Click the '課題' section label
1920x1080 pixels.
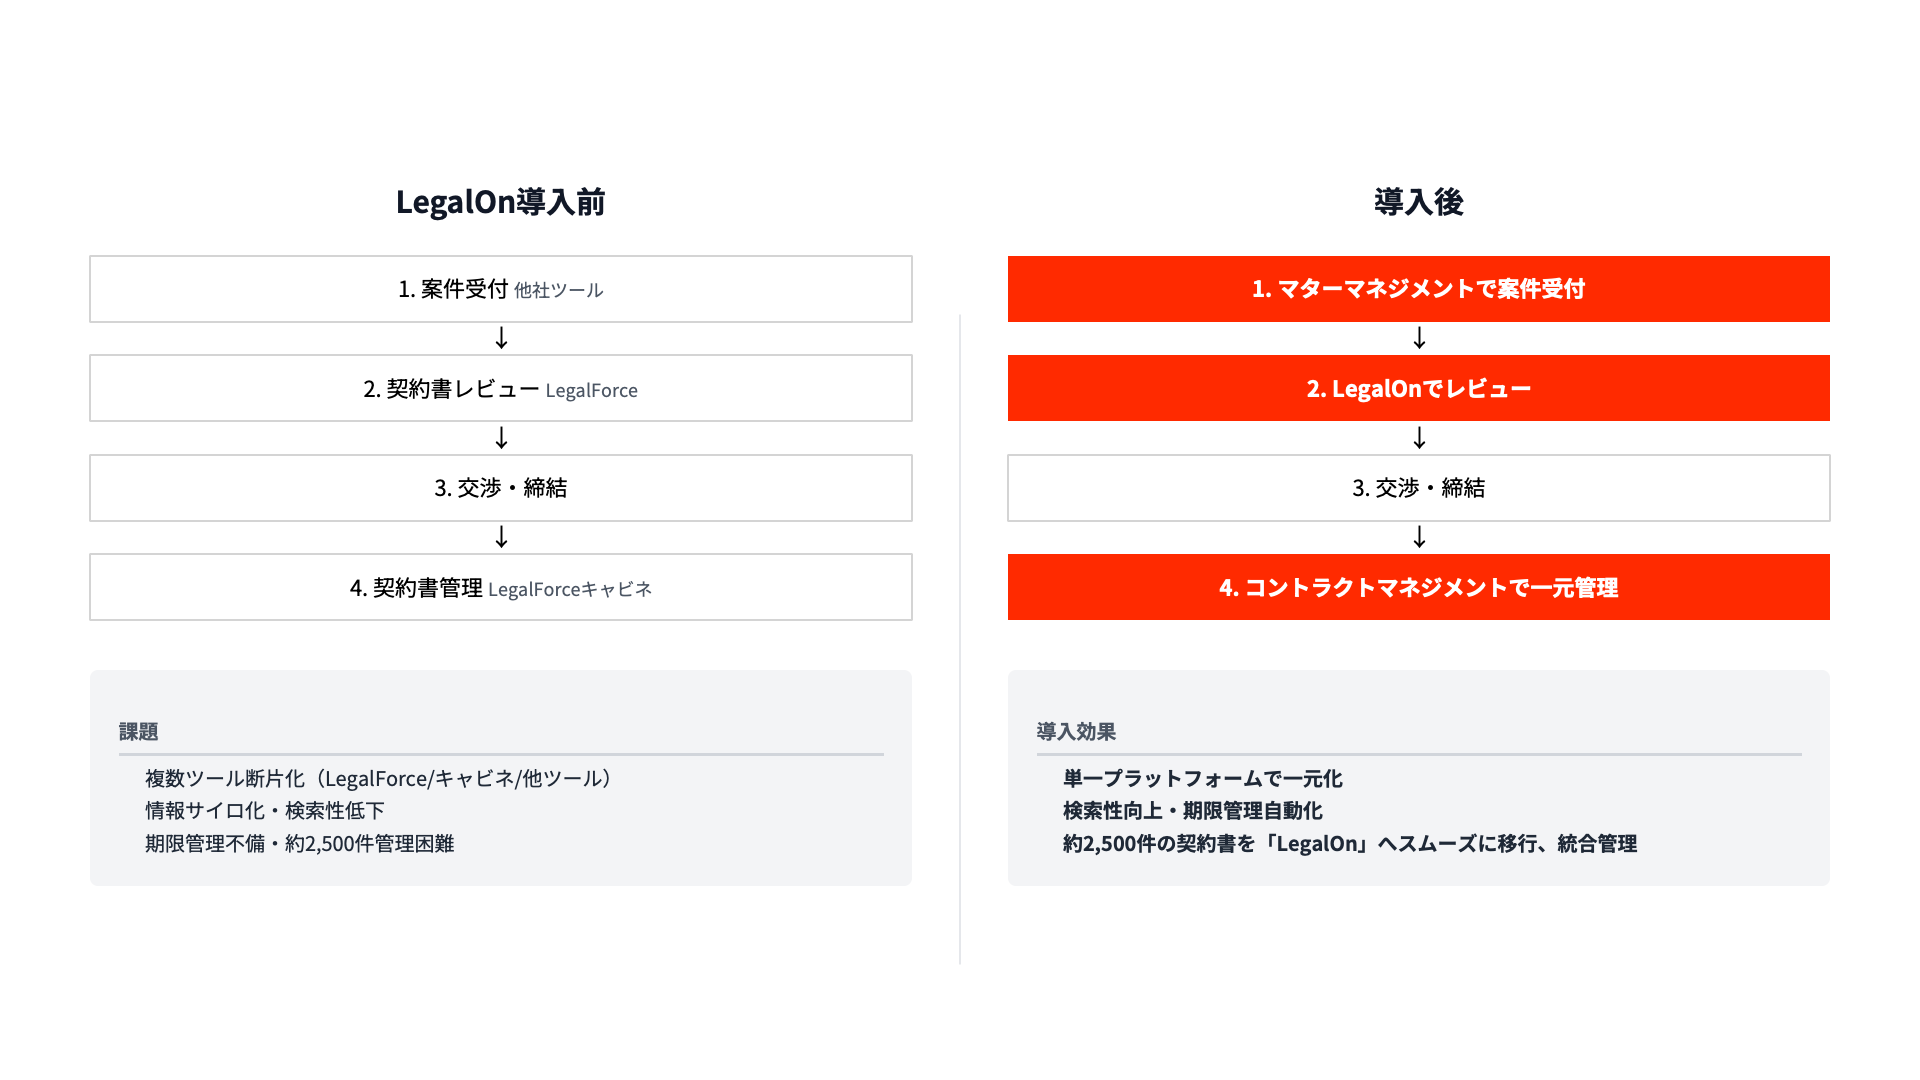click(x=138, y=732)
